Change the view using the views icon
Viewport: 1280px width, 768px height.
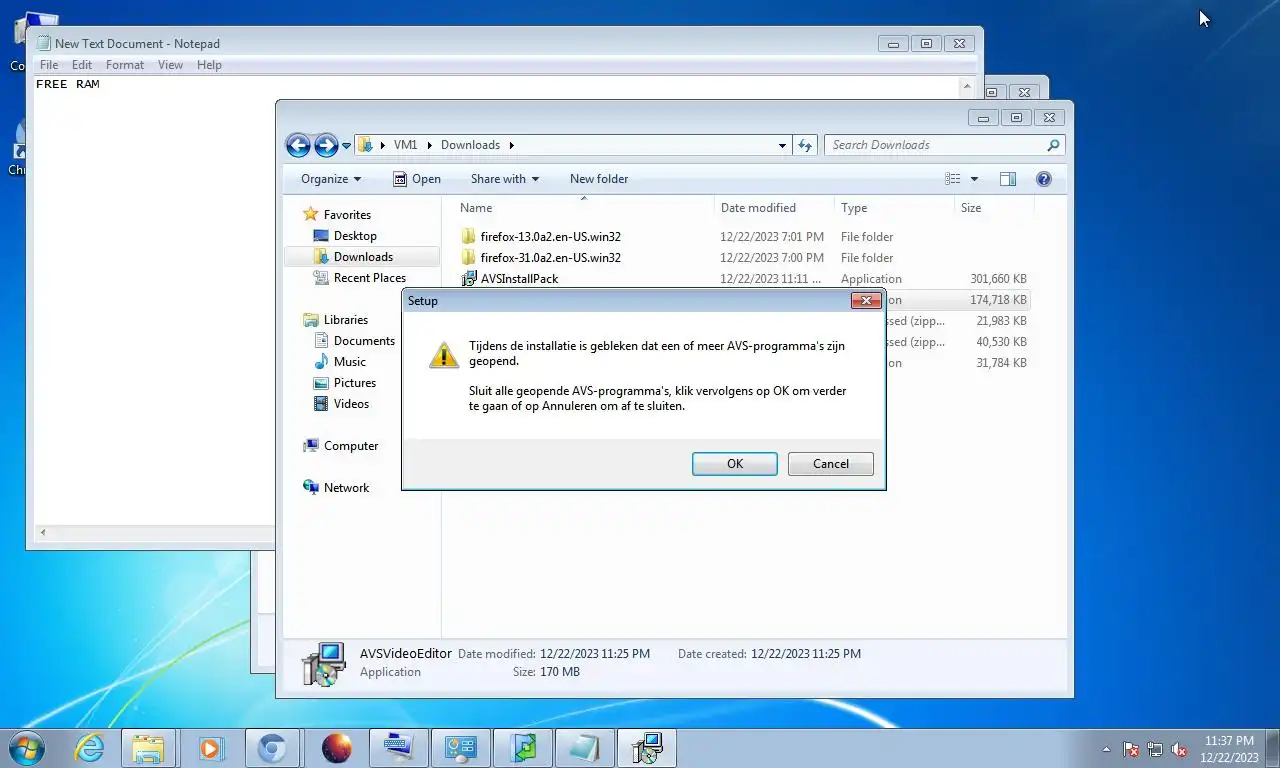click(x=952, y=179)
